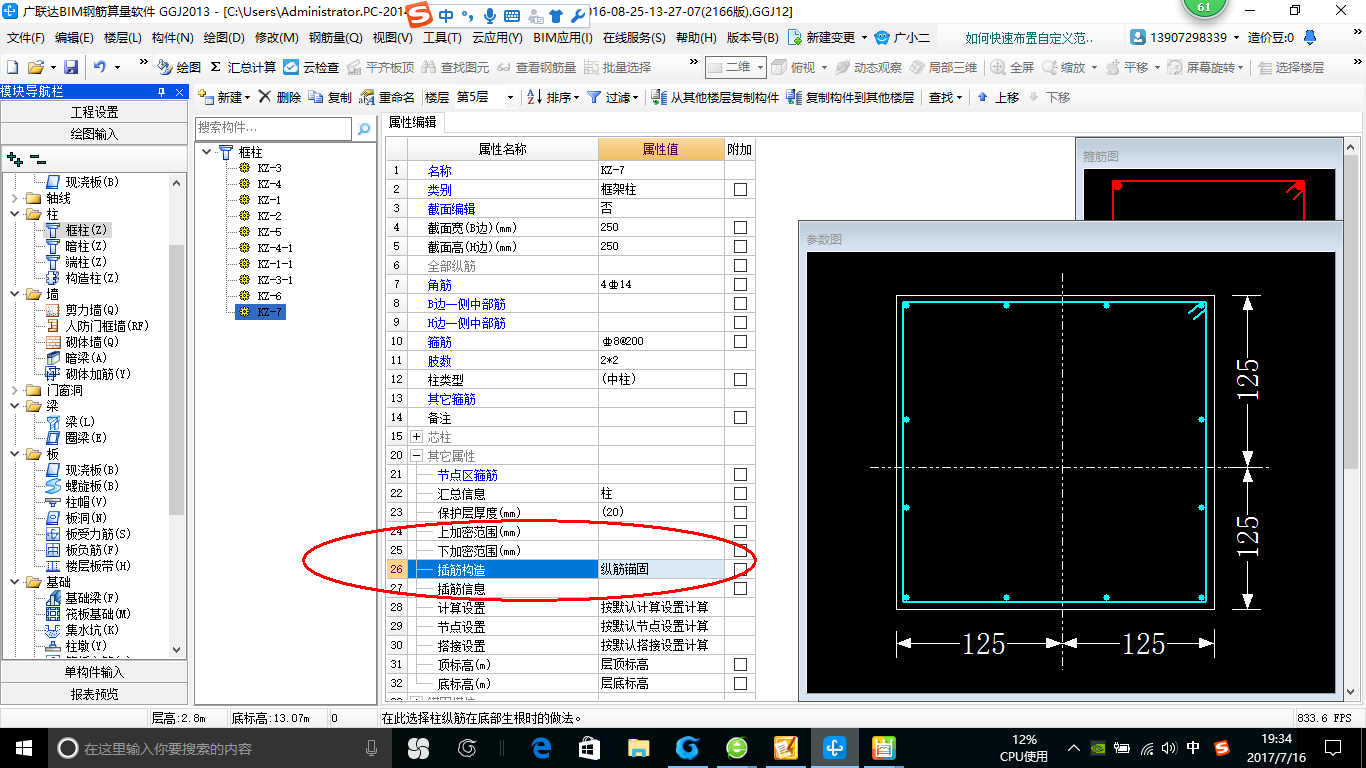Switch to 绘图 drawing mode
The width and height of the screenshot is (1366, 768).
click(180, 67)
